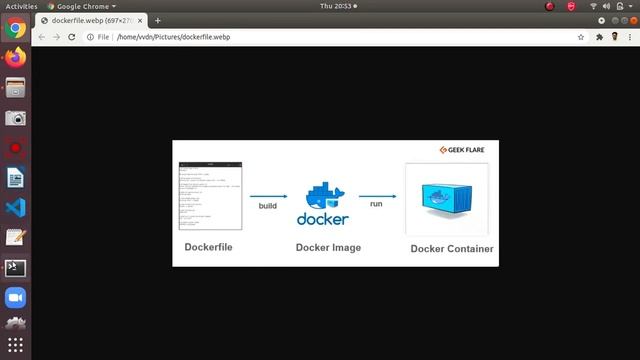Open Terminal from the dock

pos(16,268)
